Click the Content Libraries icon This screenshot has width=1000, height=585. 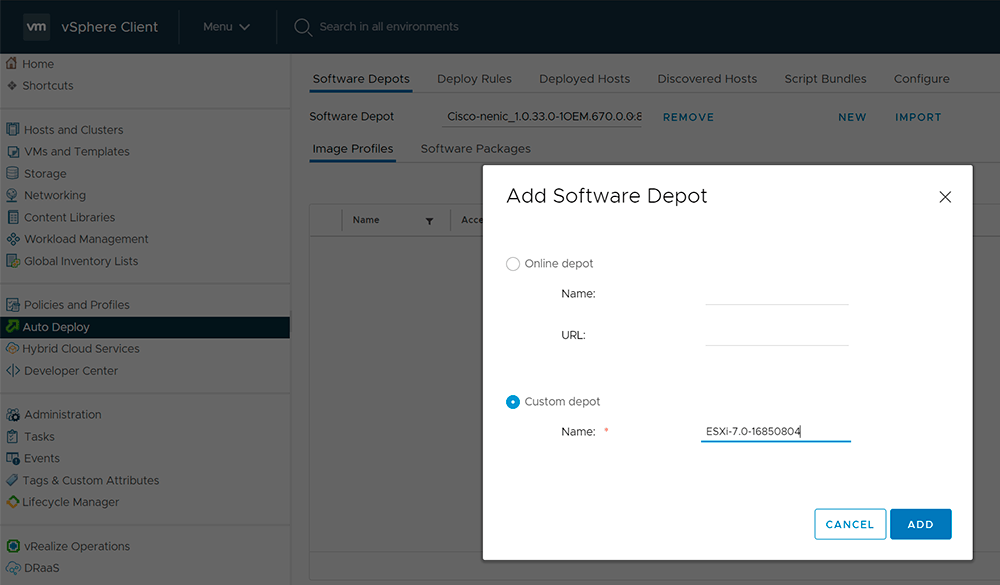tap(13, 218)
